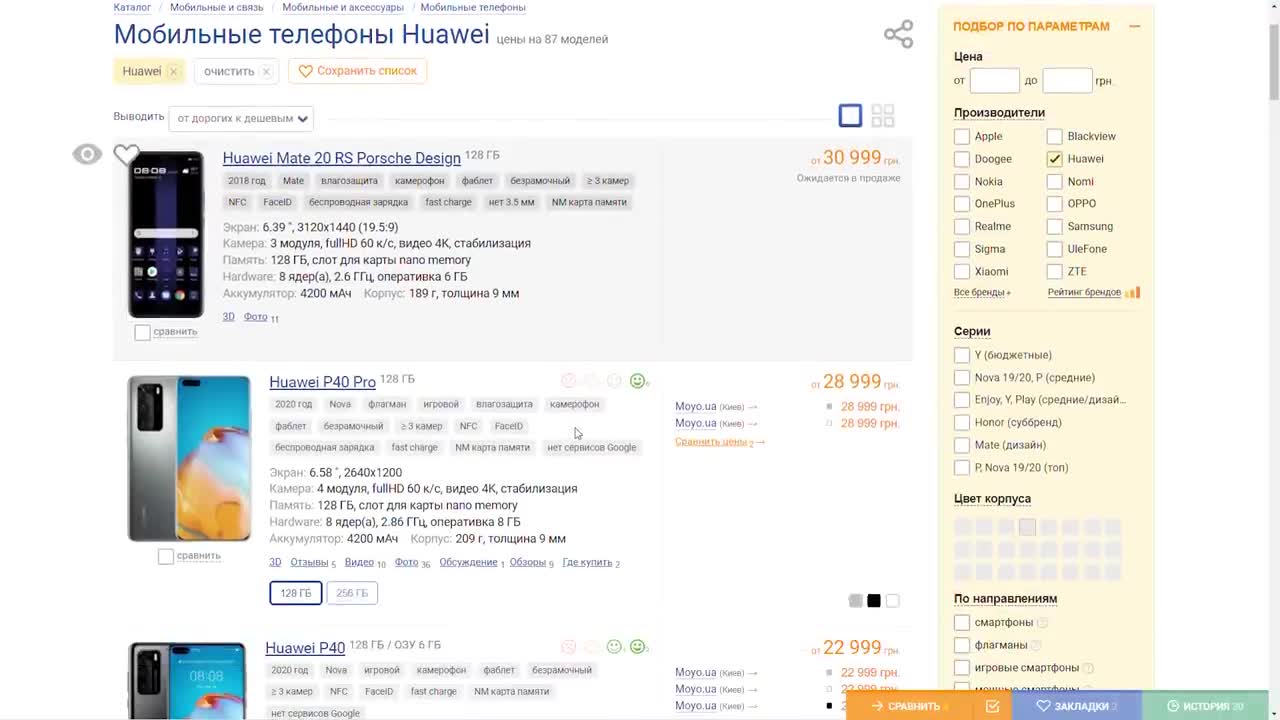The image size is (1280, 720).
Task: Check the OPPO manufacturer checkbox
Action: pos(1054,204)
